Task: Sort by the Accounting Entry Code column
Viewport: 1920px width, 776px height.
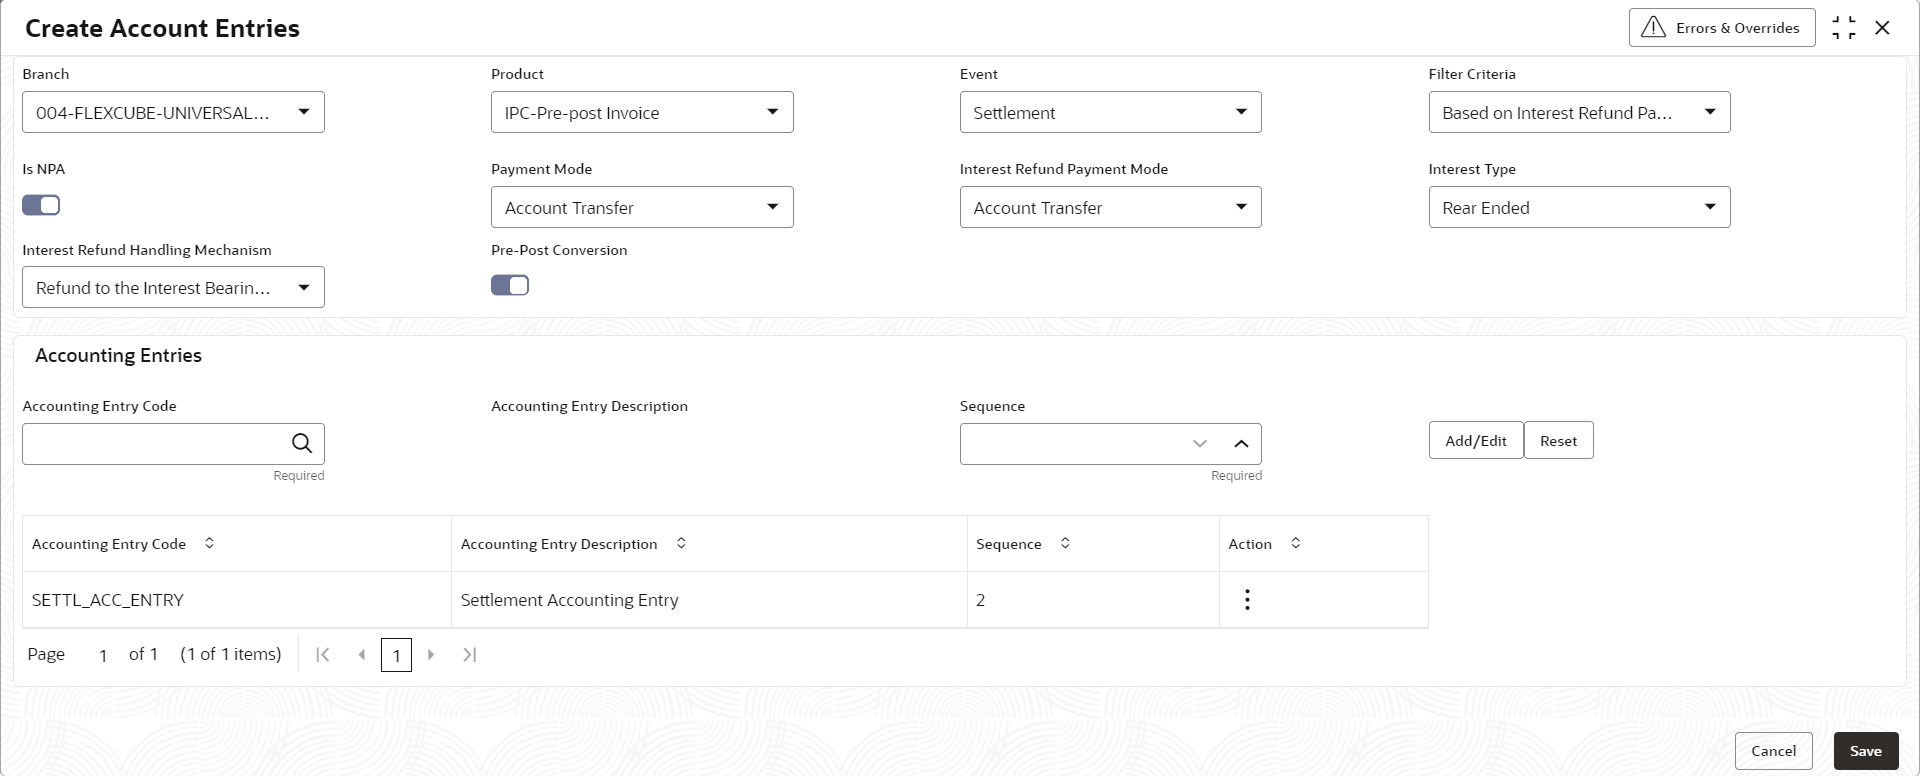Action: (x=209, y=543)
